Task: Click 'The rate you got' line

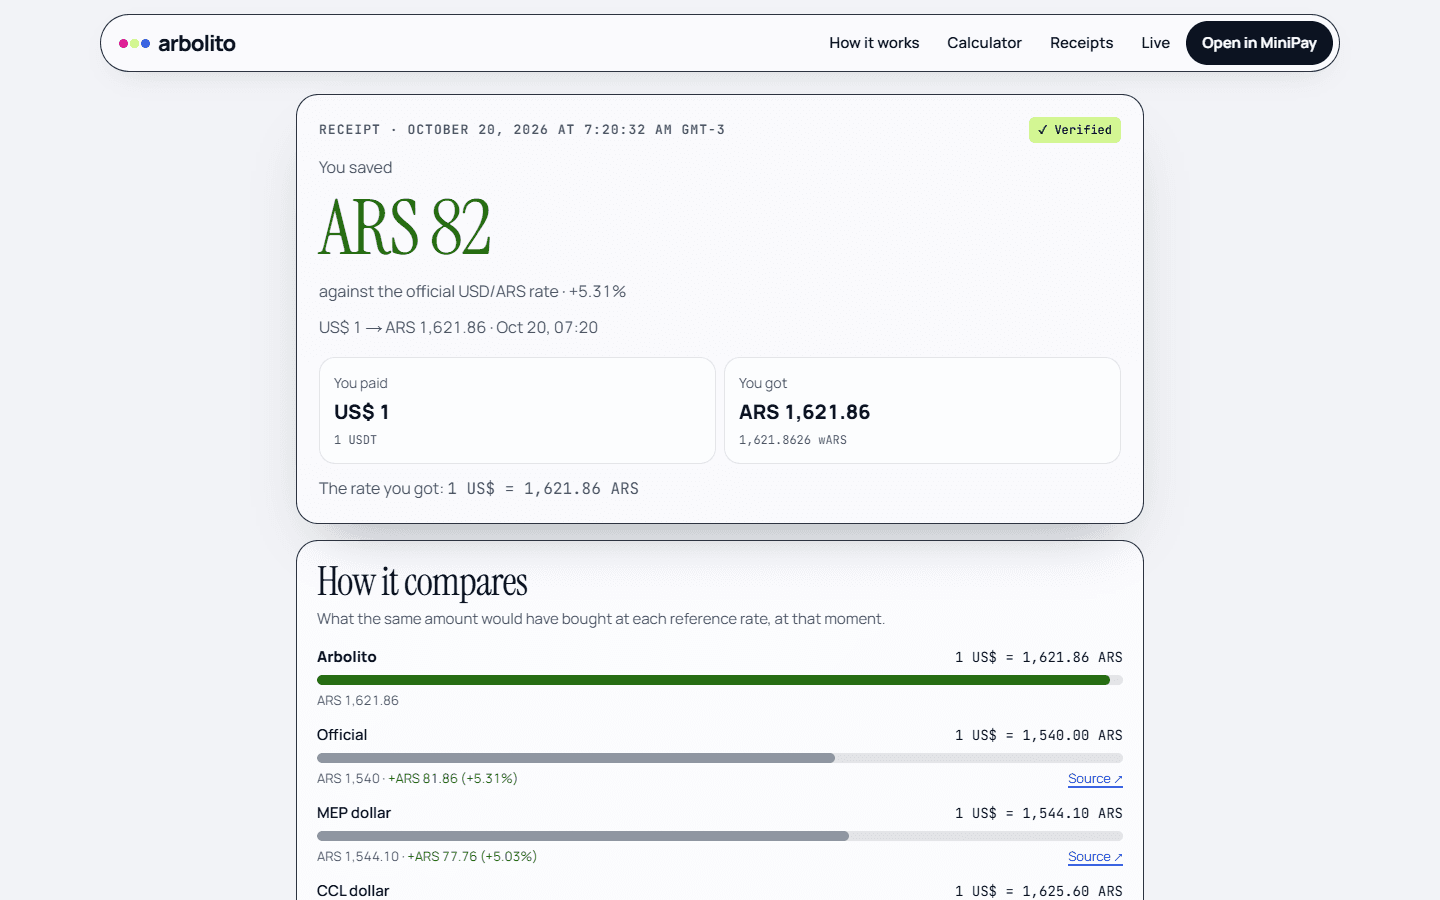Action: click(479, 488)
